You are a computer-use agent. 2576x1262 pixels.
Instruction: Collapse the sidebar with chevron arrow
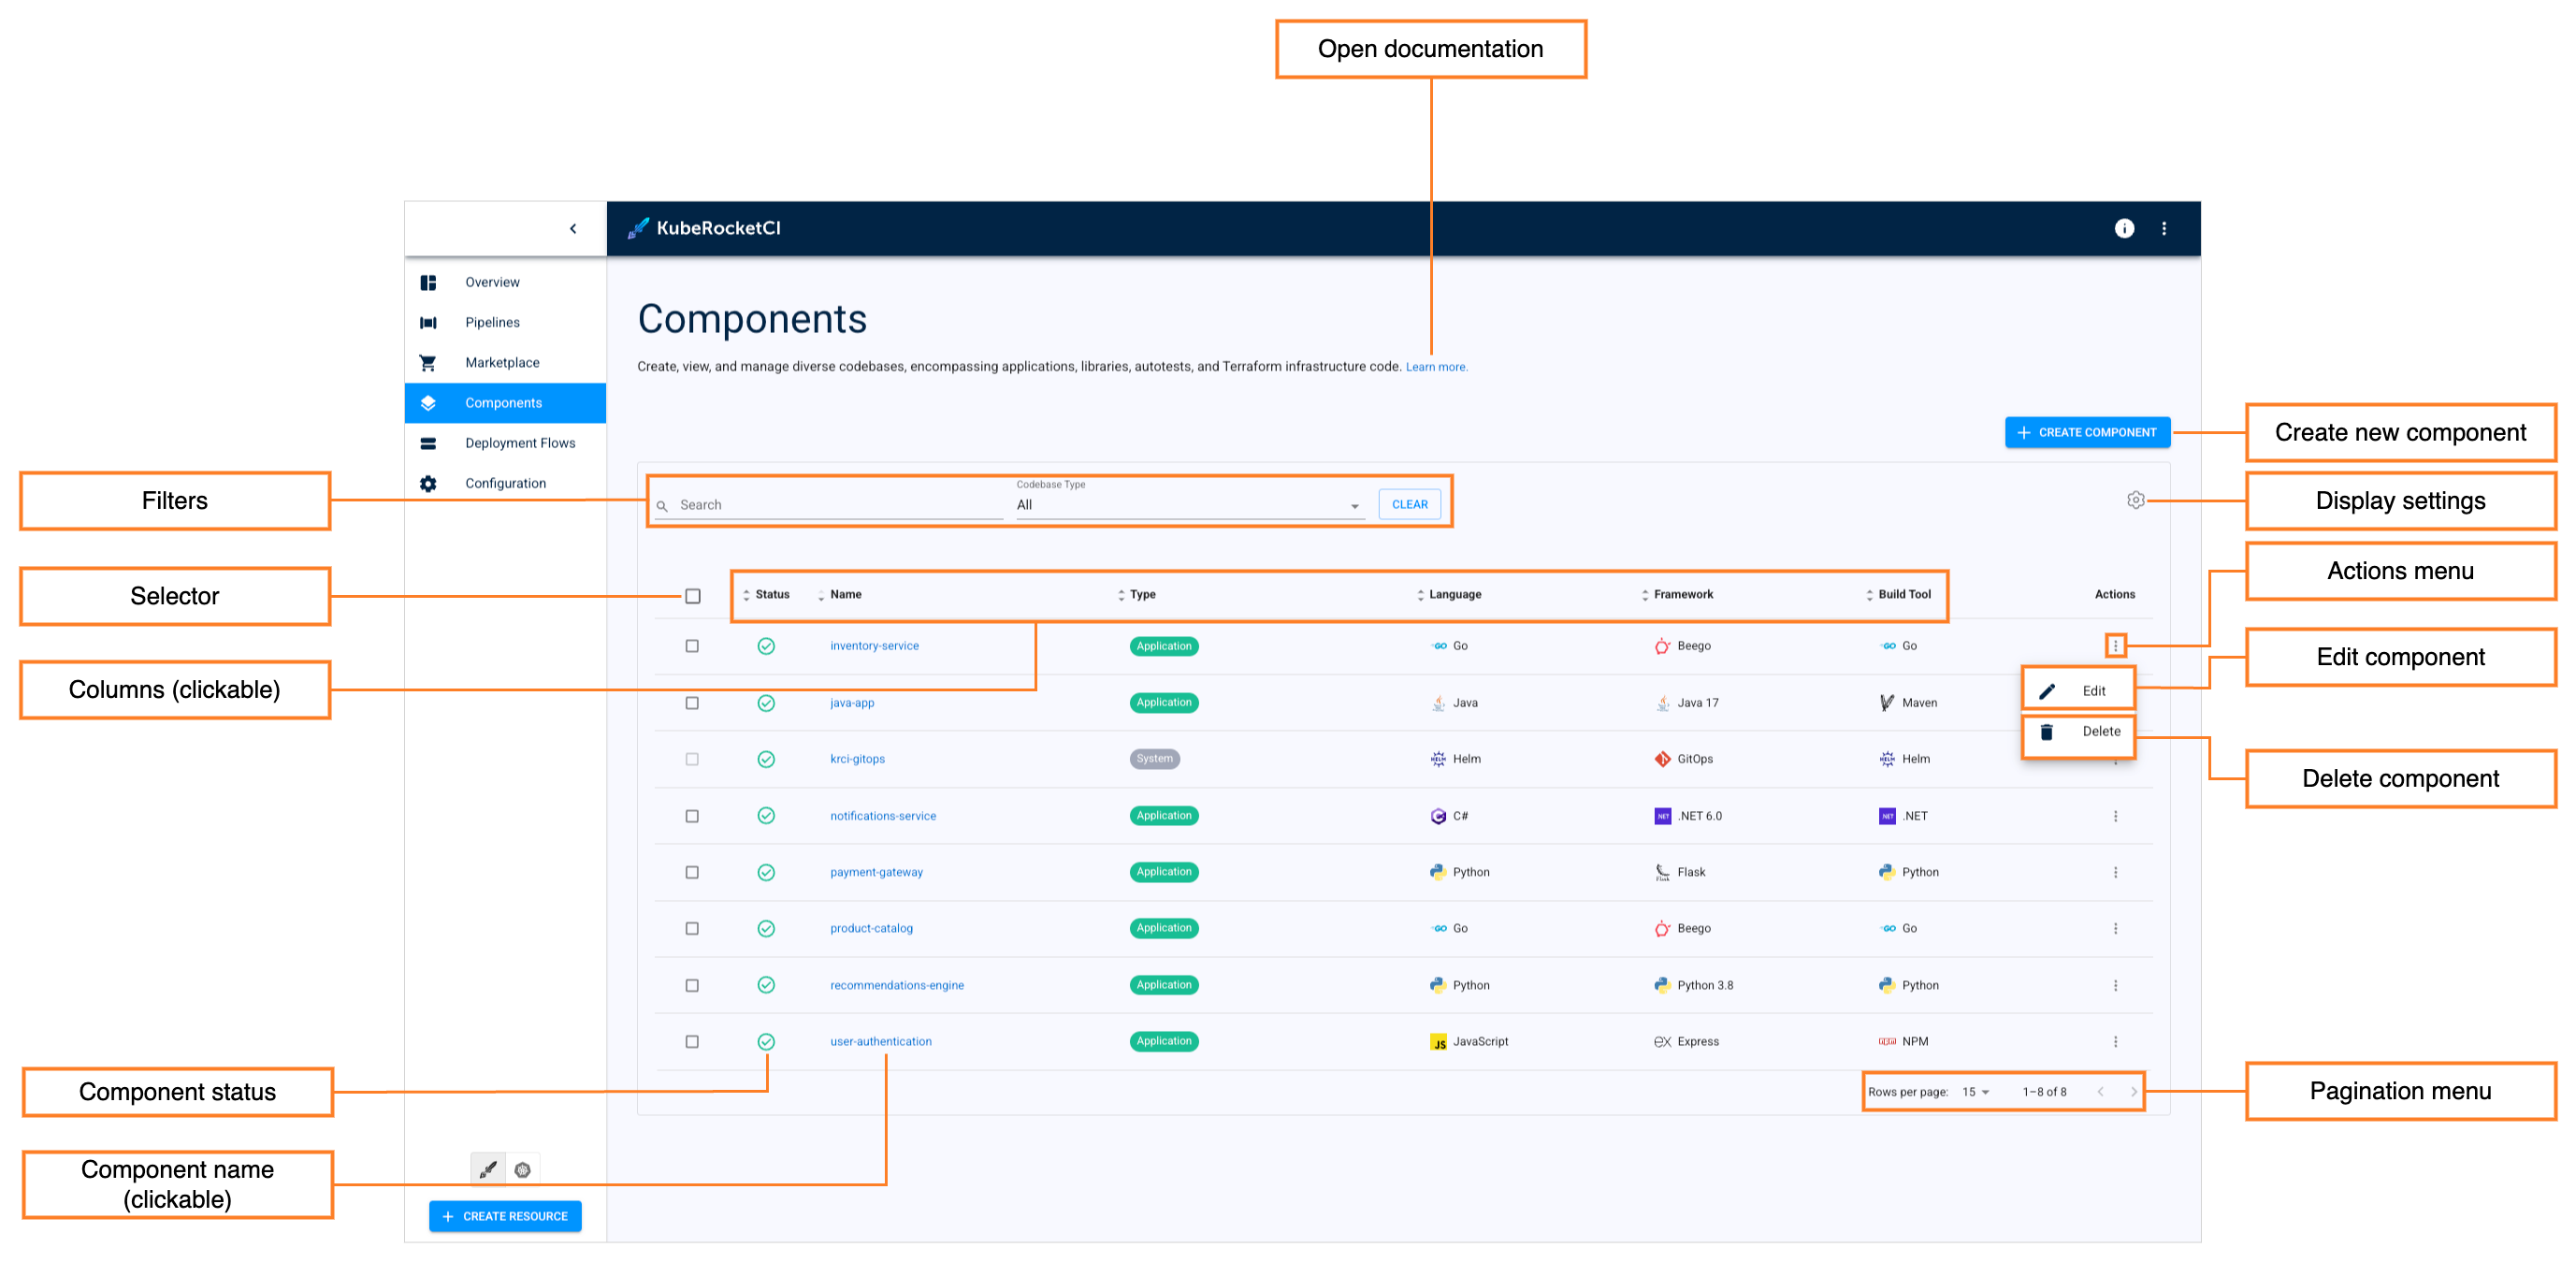click(x=573, y=228)
